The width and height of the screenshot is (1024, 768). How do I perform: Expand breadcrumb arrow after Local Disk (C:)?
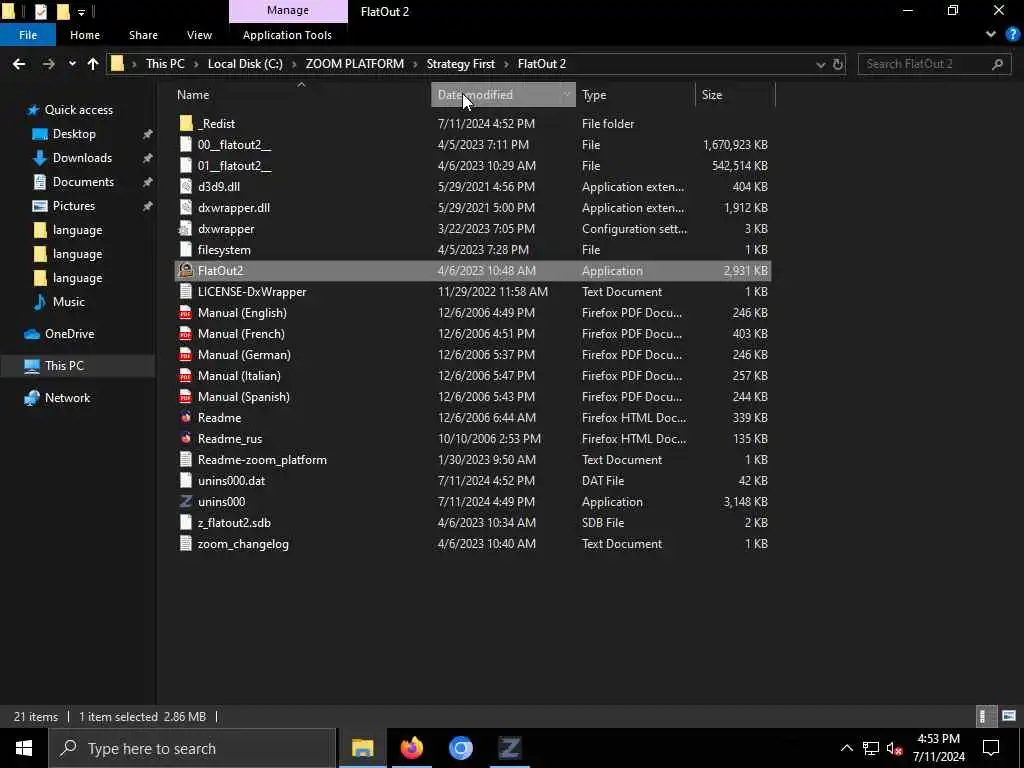(294, 64)
